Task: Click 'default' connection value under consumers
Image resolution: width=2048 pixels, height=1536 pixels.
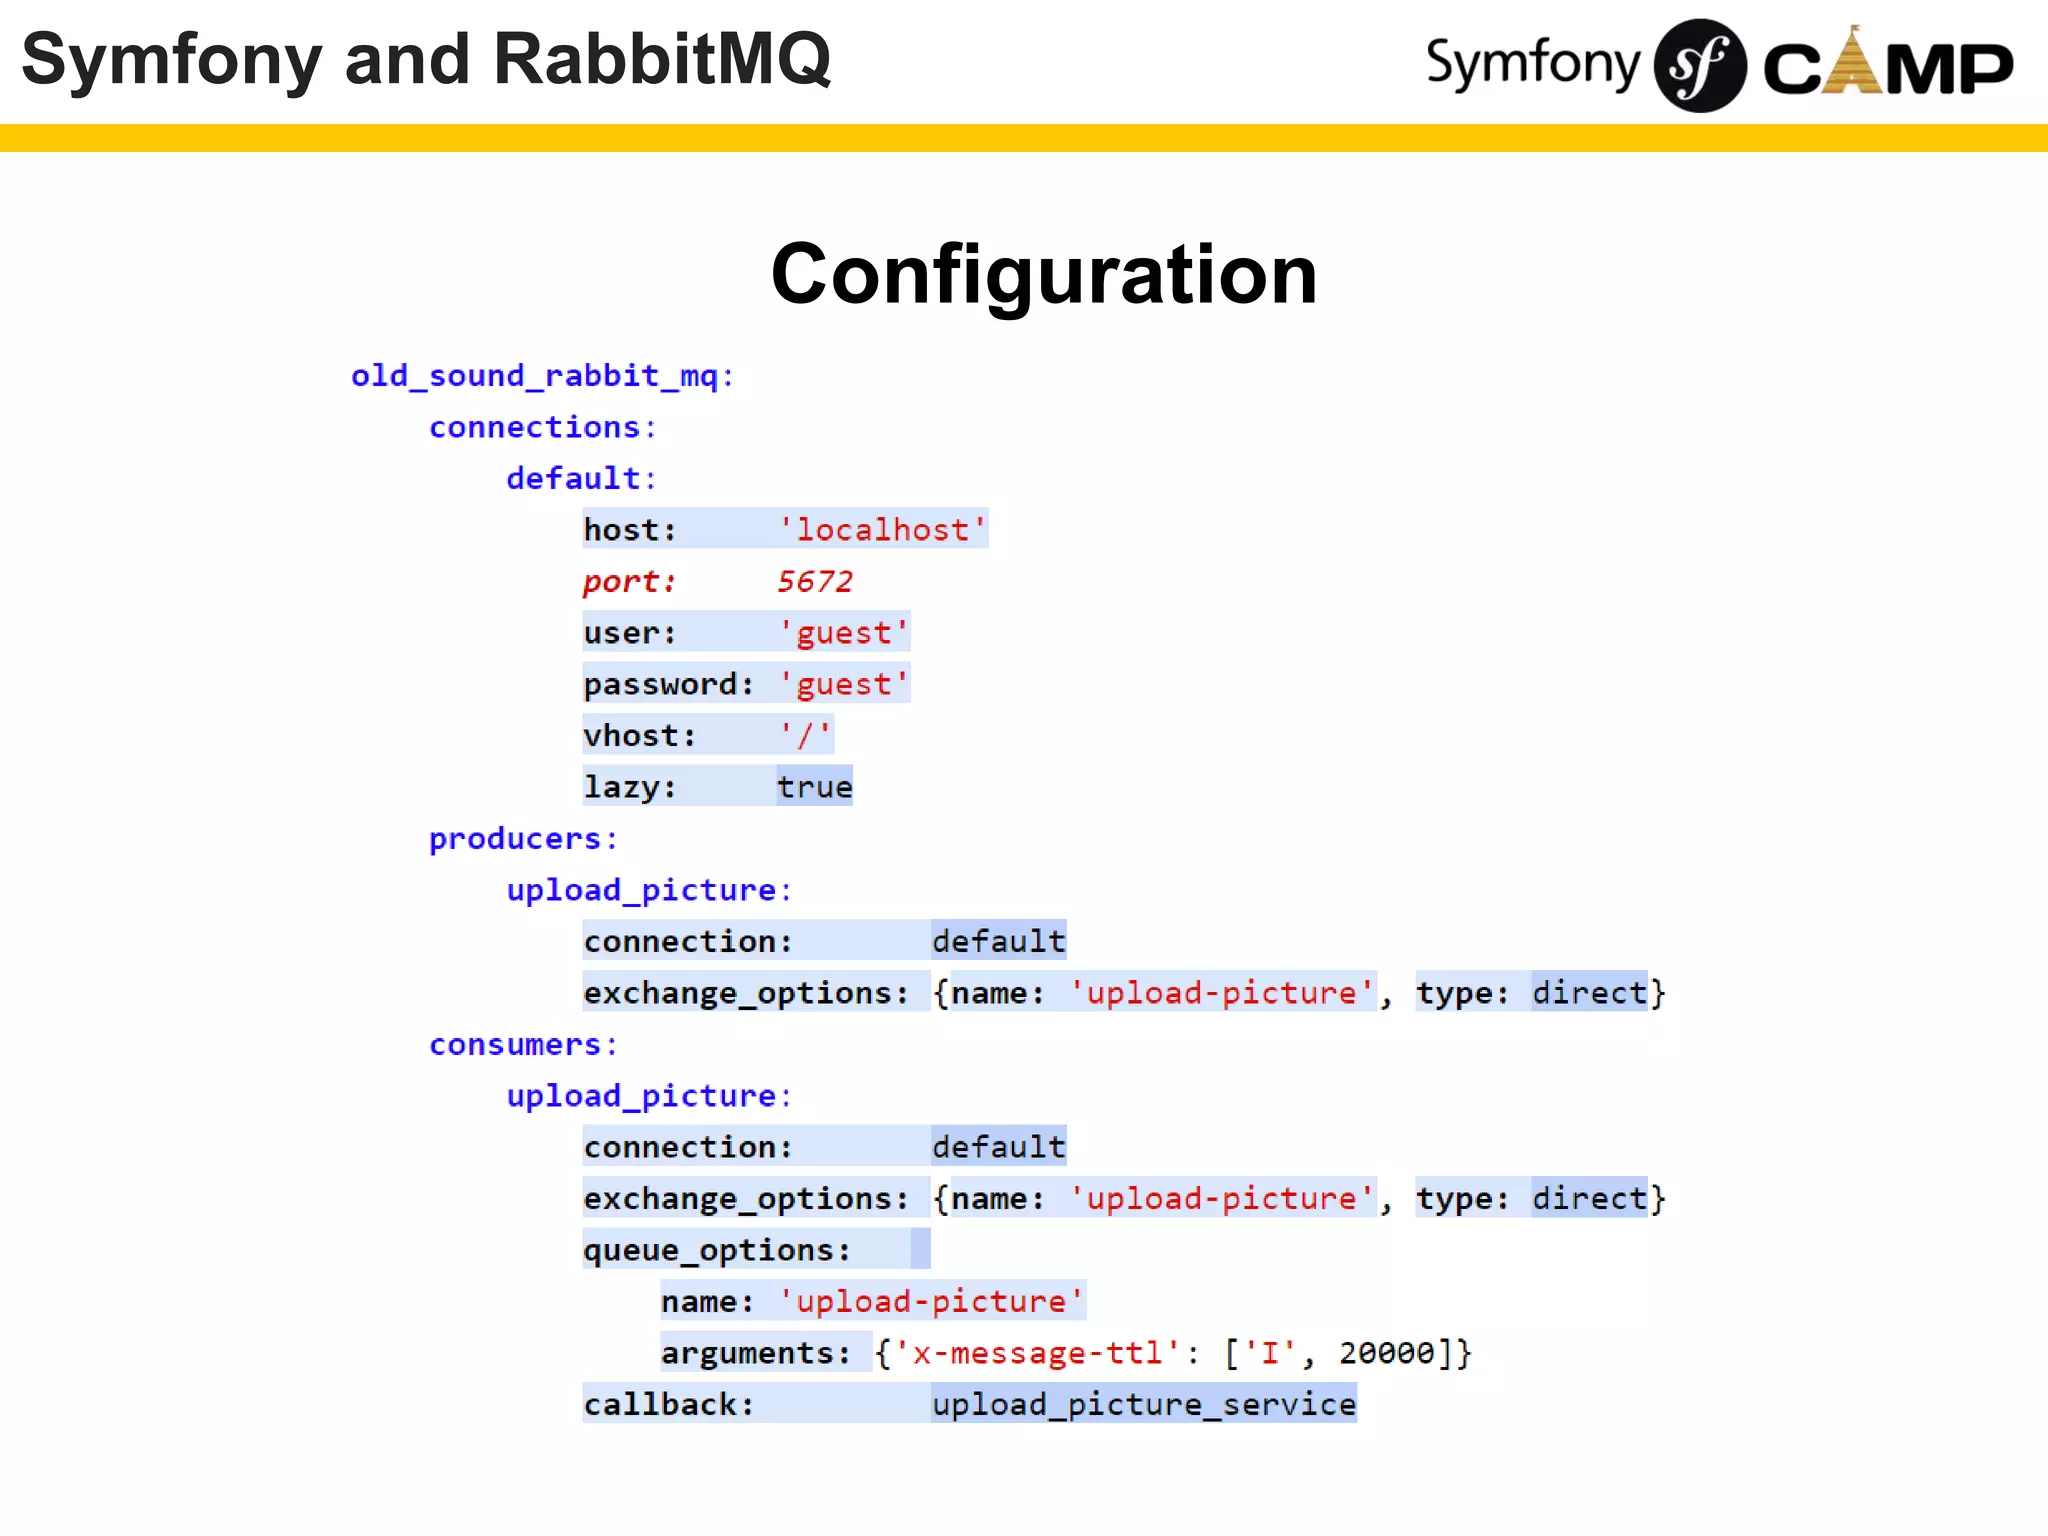Action: coord(999,1147)
